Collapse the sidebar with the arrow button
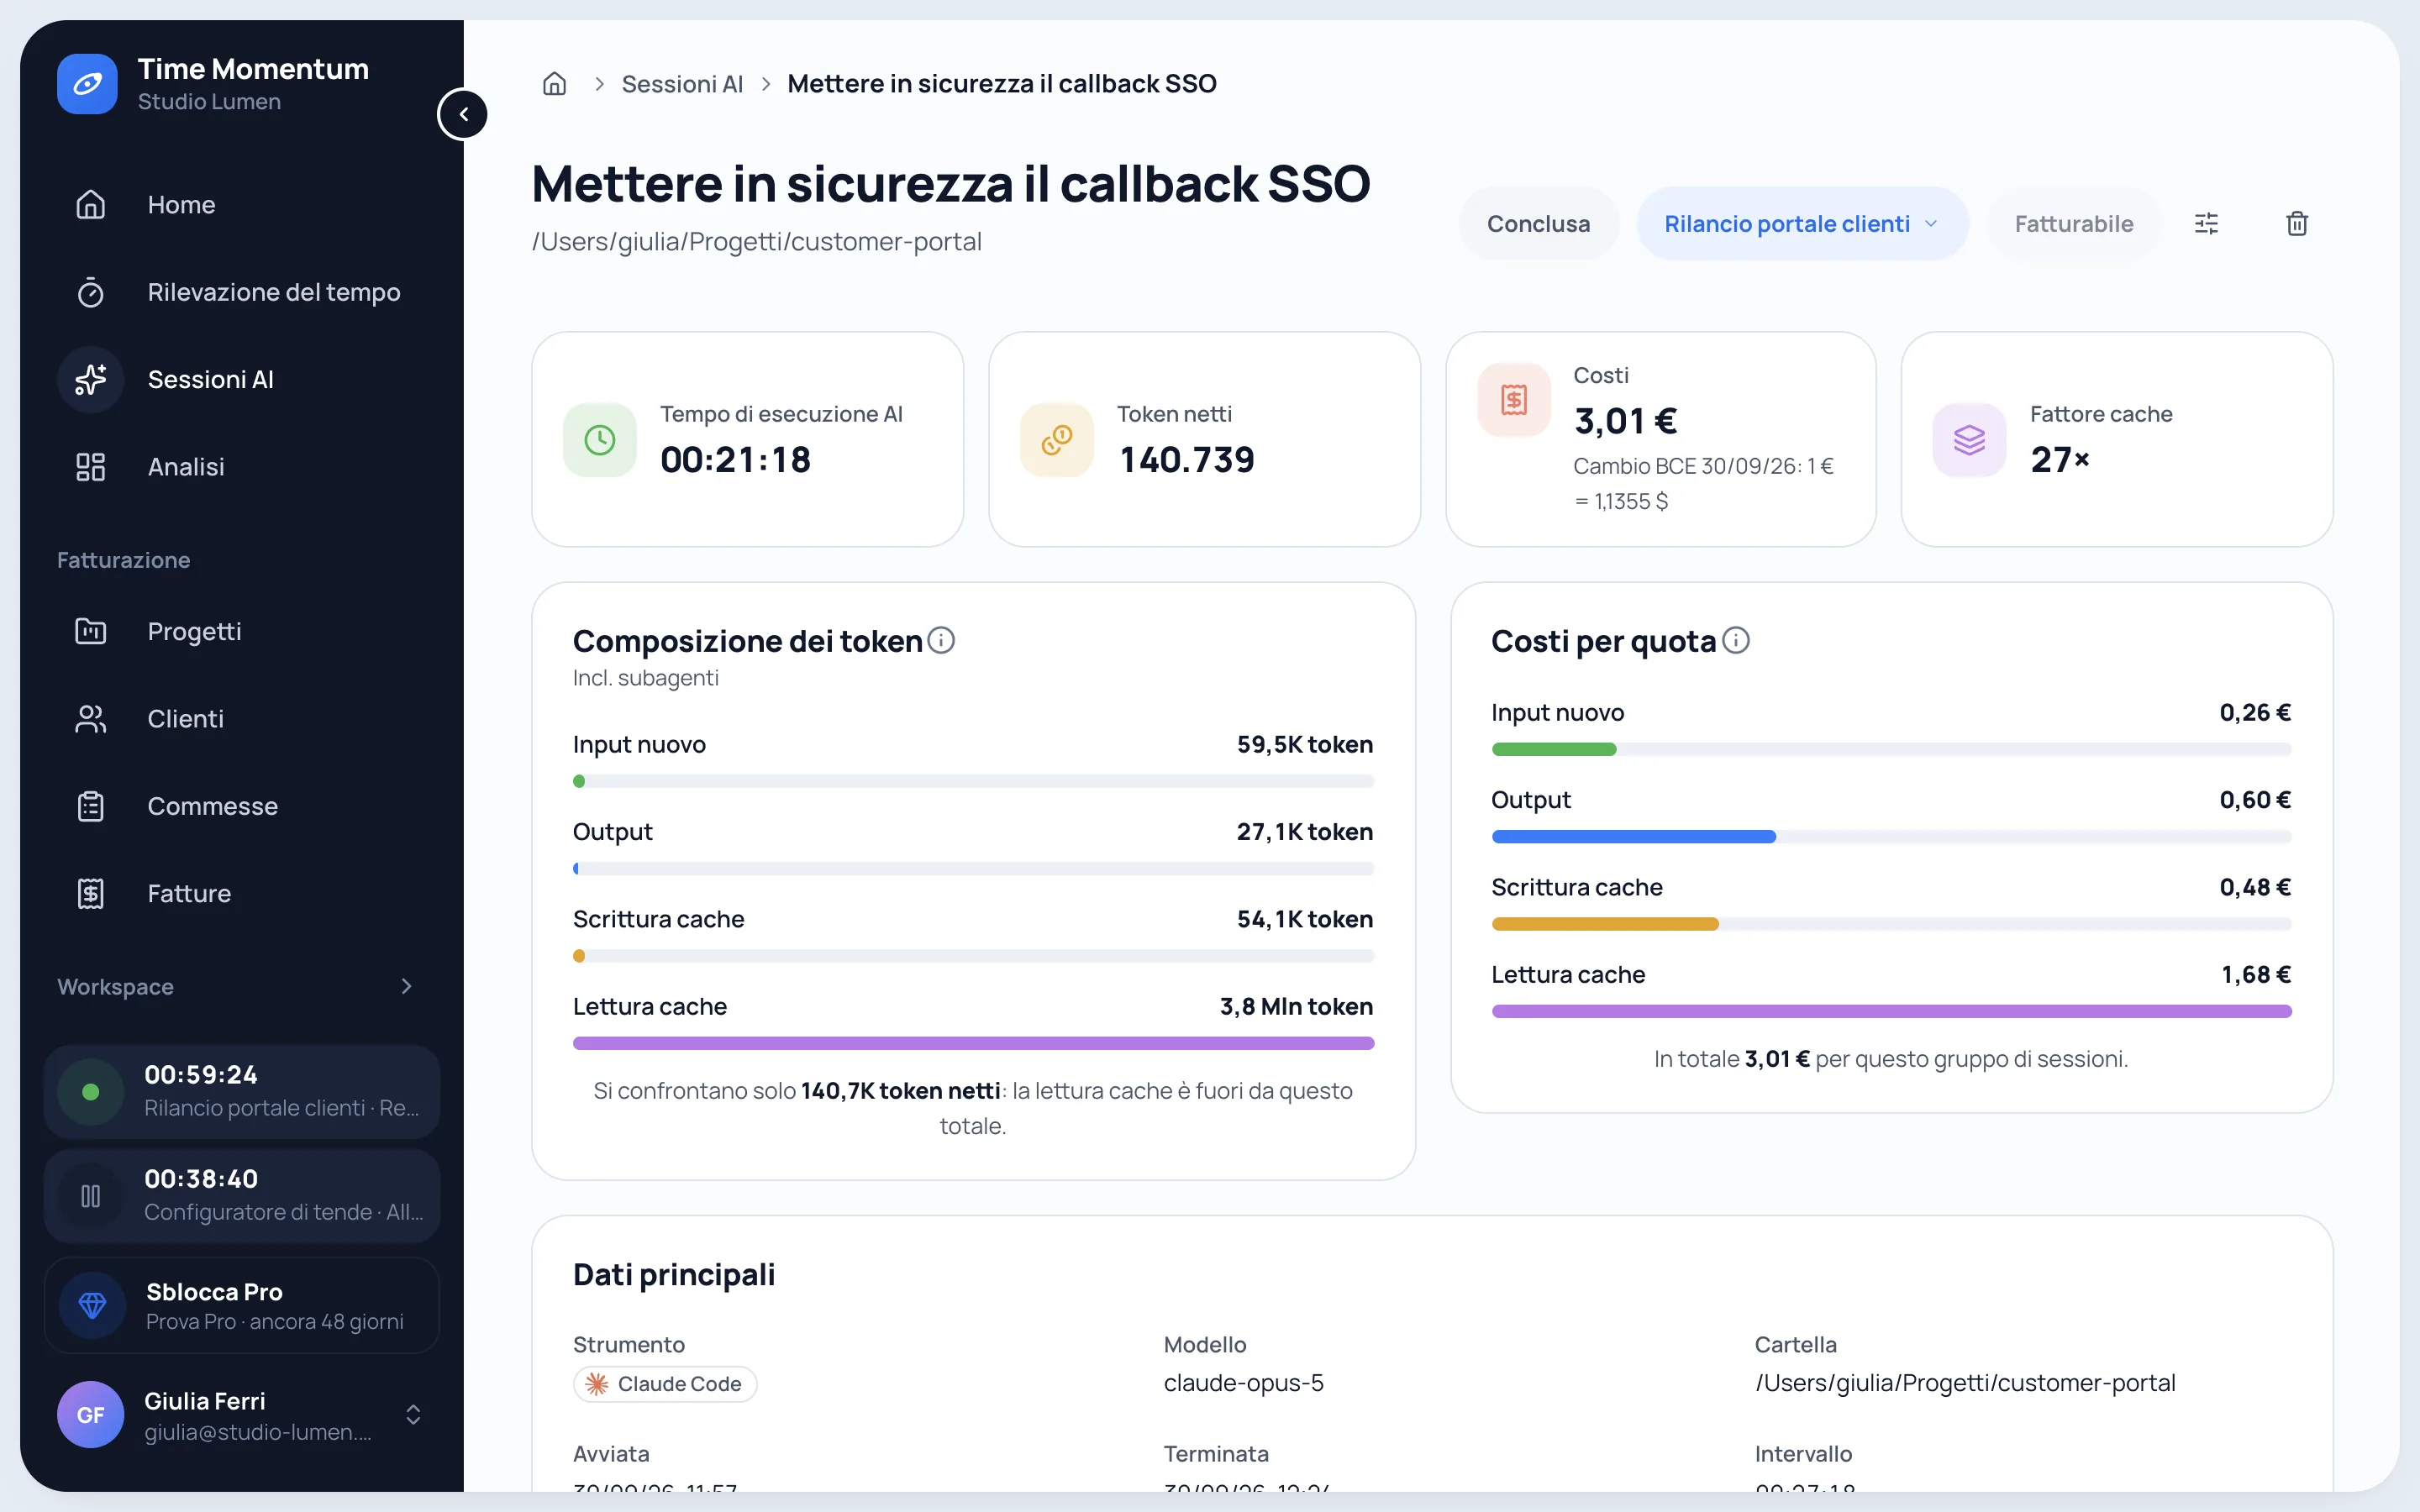The height and width of the screenshot is (1512, 2420). tap(463, 114)
